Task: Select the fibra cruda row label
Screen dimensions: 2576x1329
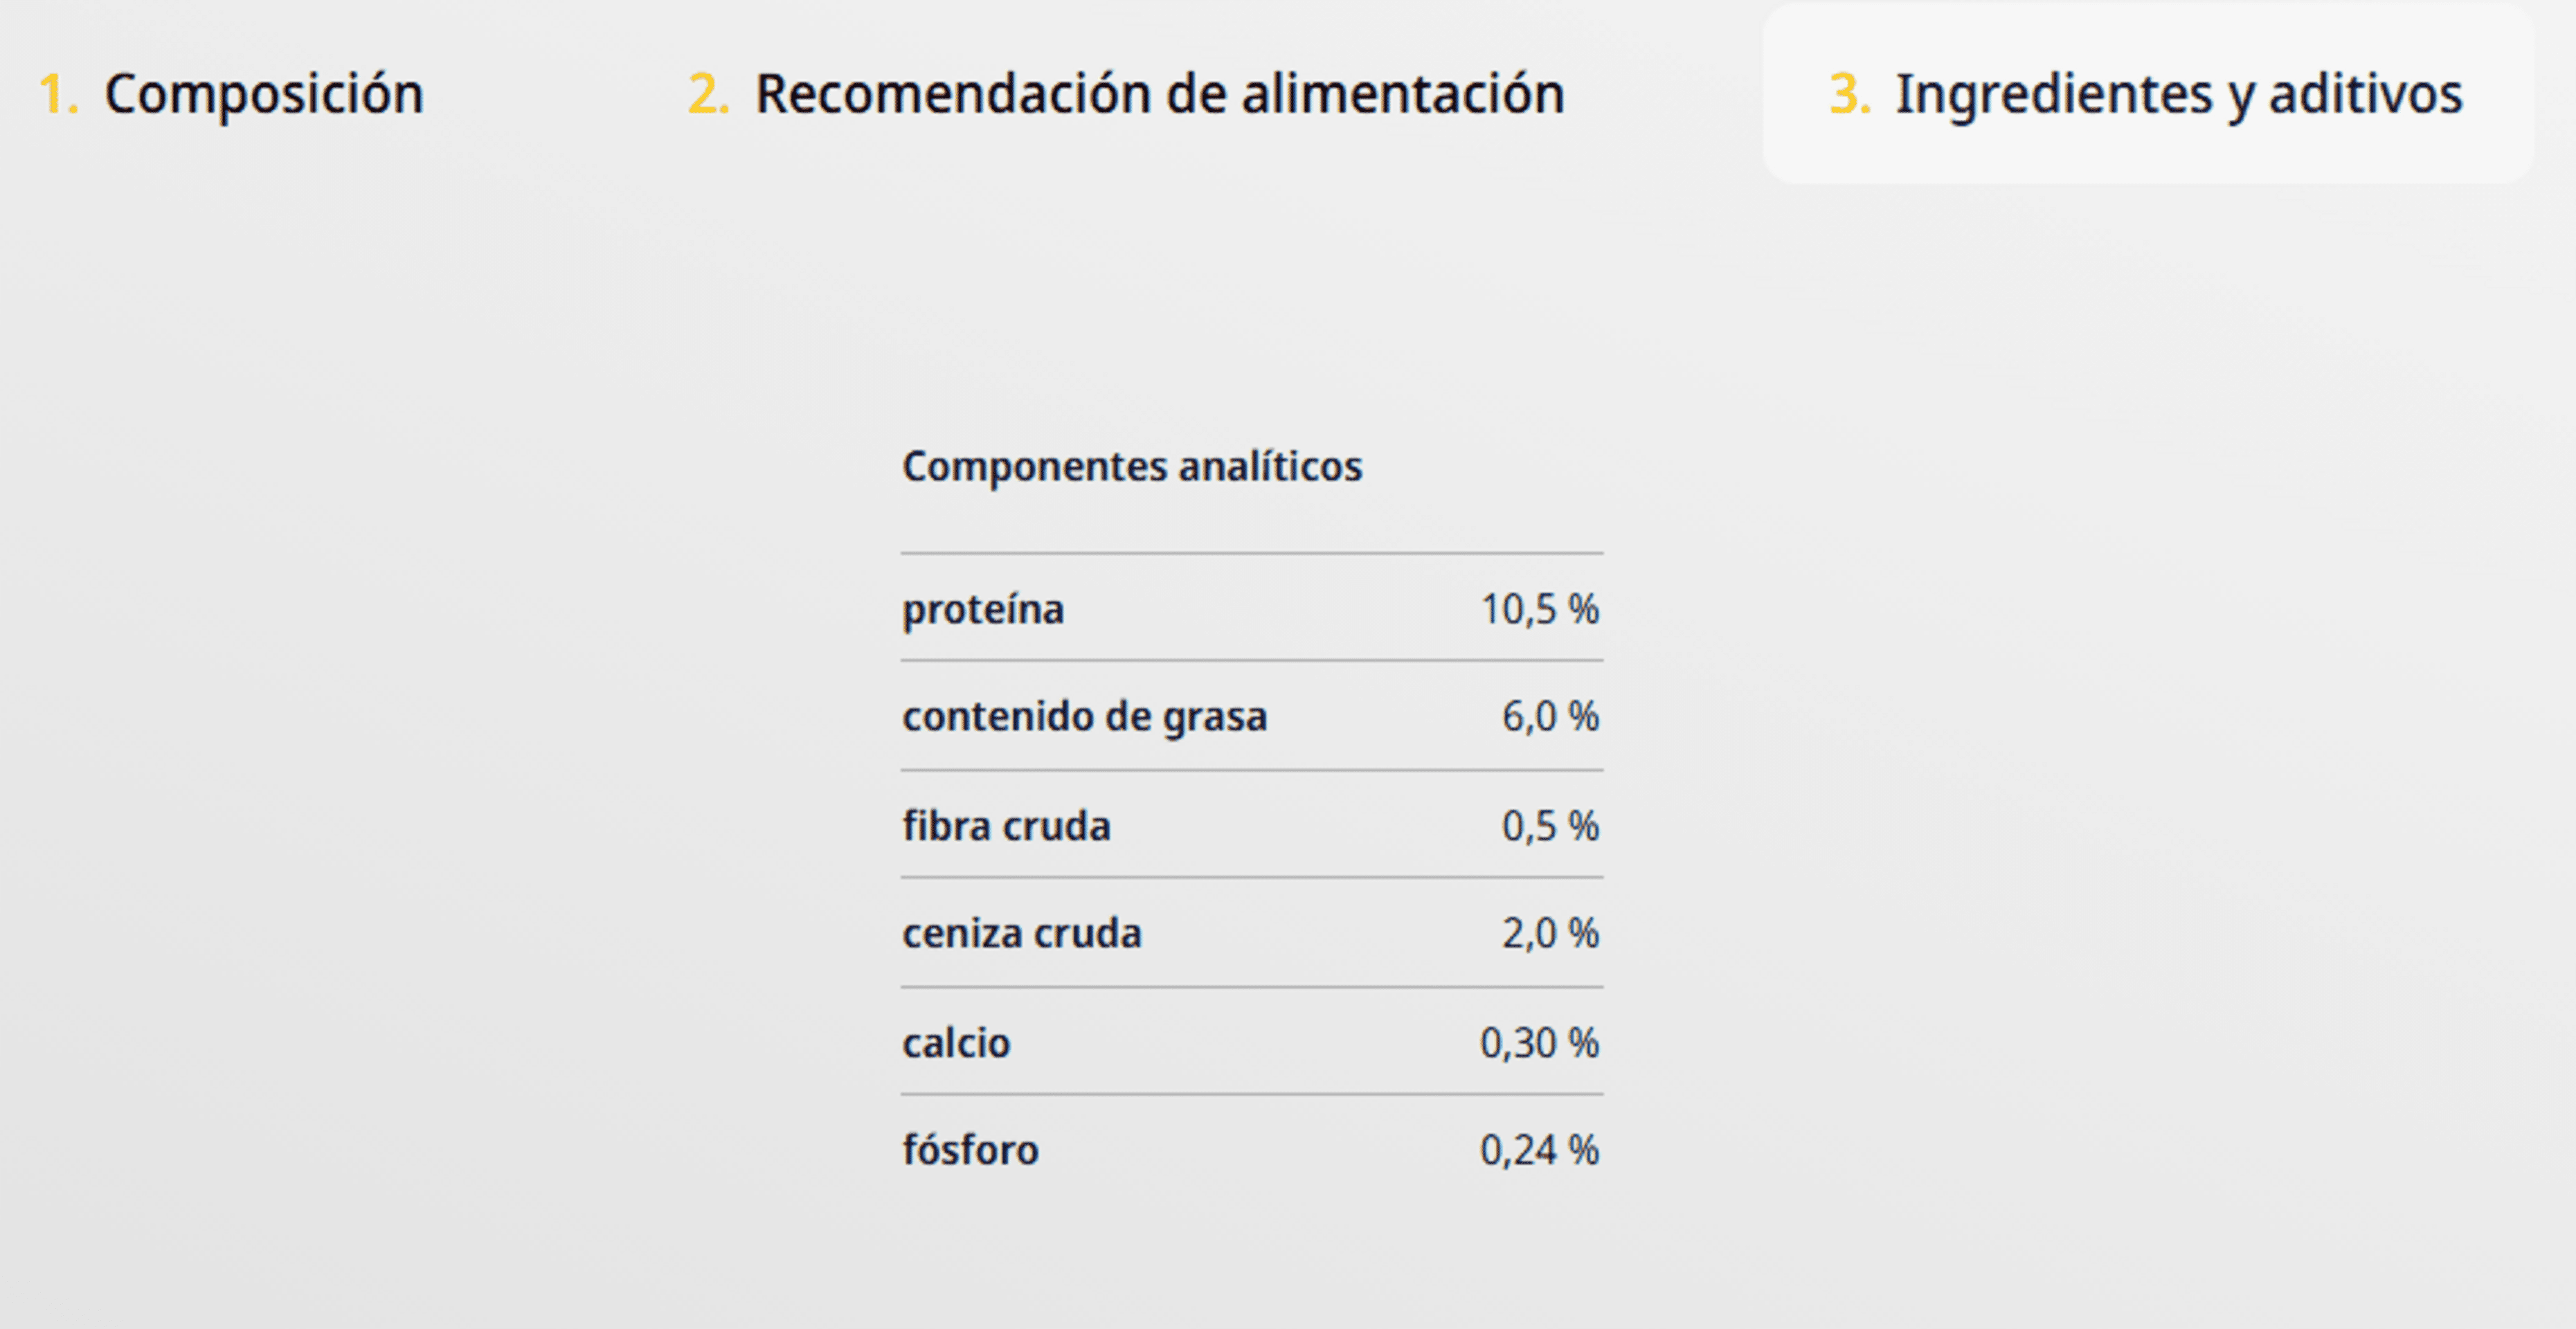Action: click(x=1006, y=826)
